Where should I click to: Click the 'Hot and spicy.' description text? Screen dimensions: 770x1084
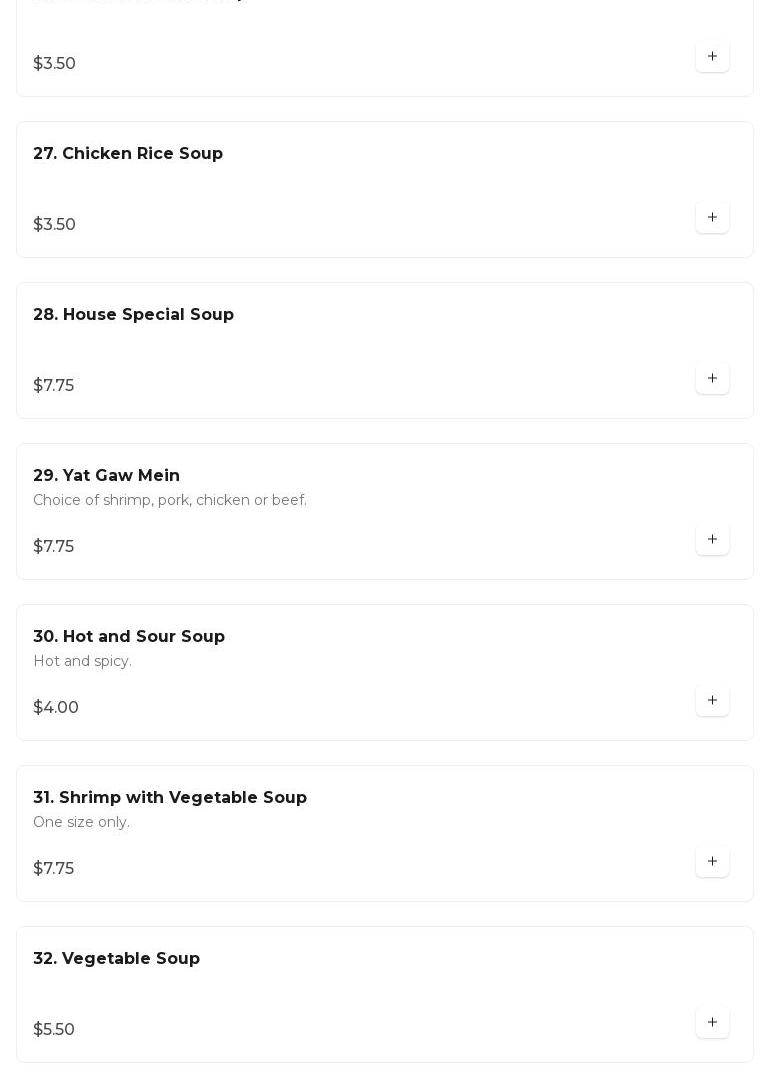point(82,661)
